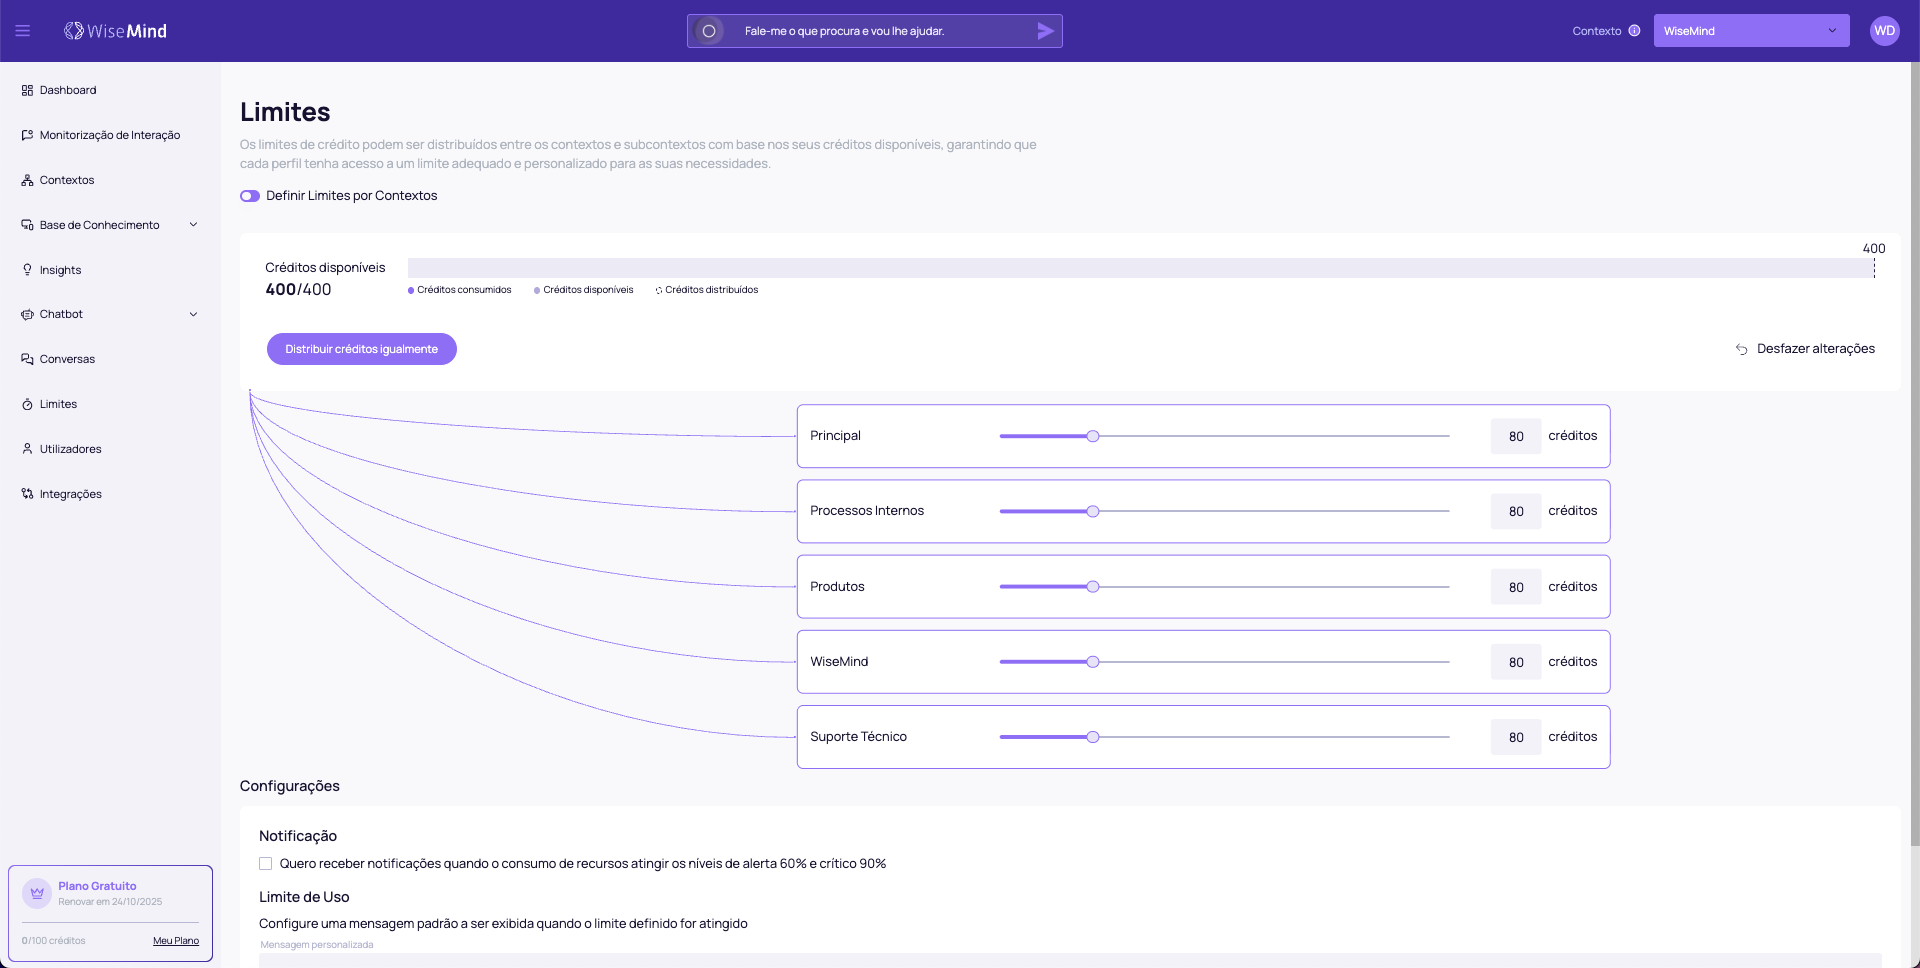Image resolution: width=1920 pixels, height=968 pixels.
Task: Click the Suporte Técnico credits input field
Action: click(x=1515, y=737)
